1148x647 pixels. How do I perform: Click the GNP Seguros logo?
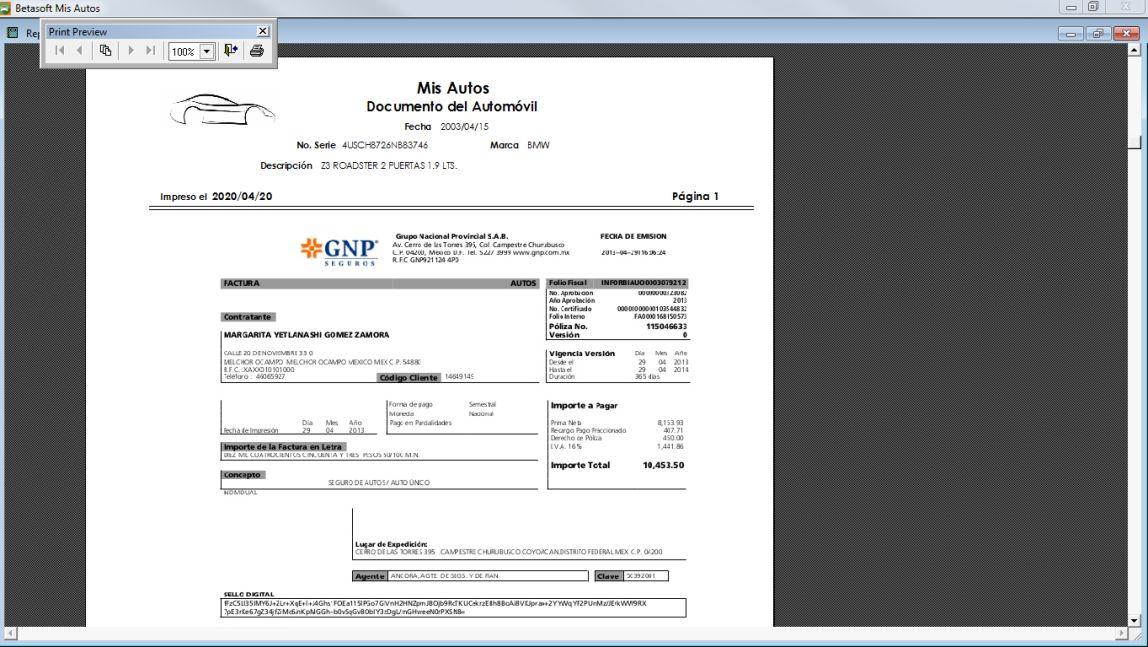(x=340, y=252)
